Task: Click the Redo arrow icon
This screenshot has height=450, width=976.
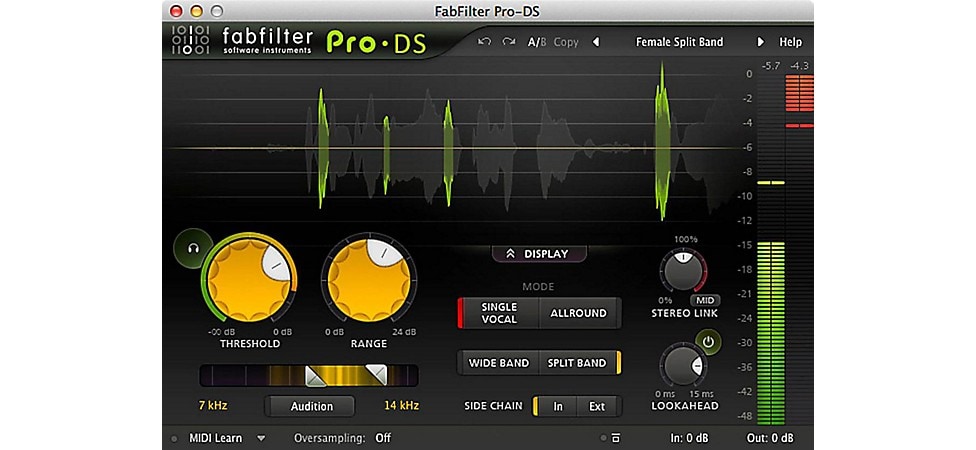Action: tap(509, 42)
